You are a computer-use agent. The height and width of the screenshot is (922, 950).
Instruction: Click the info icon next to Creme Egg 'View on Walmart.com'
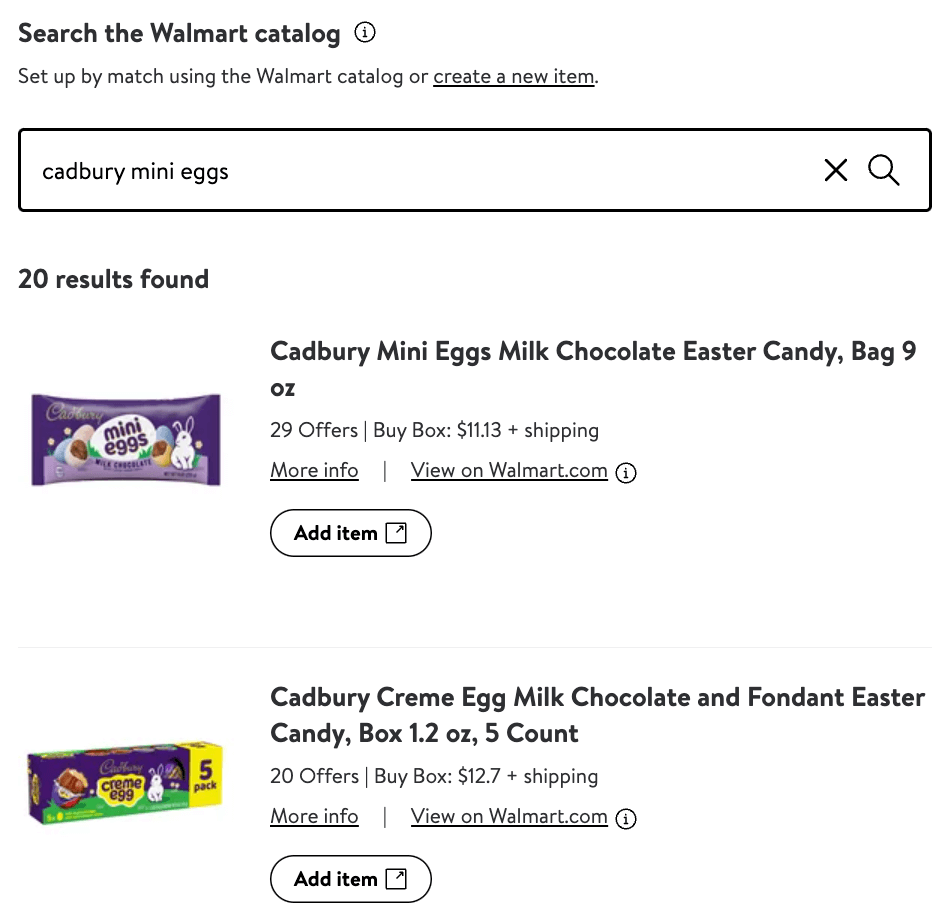click(626, 818)
